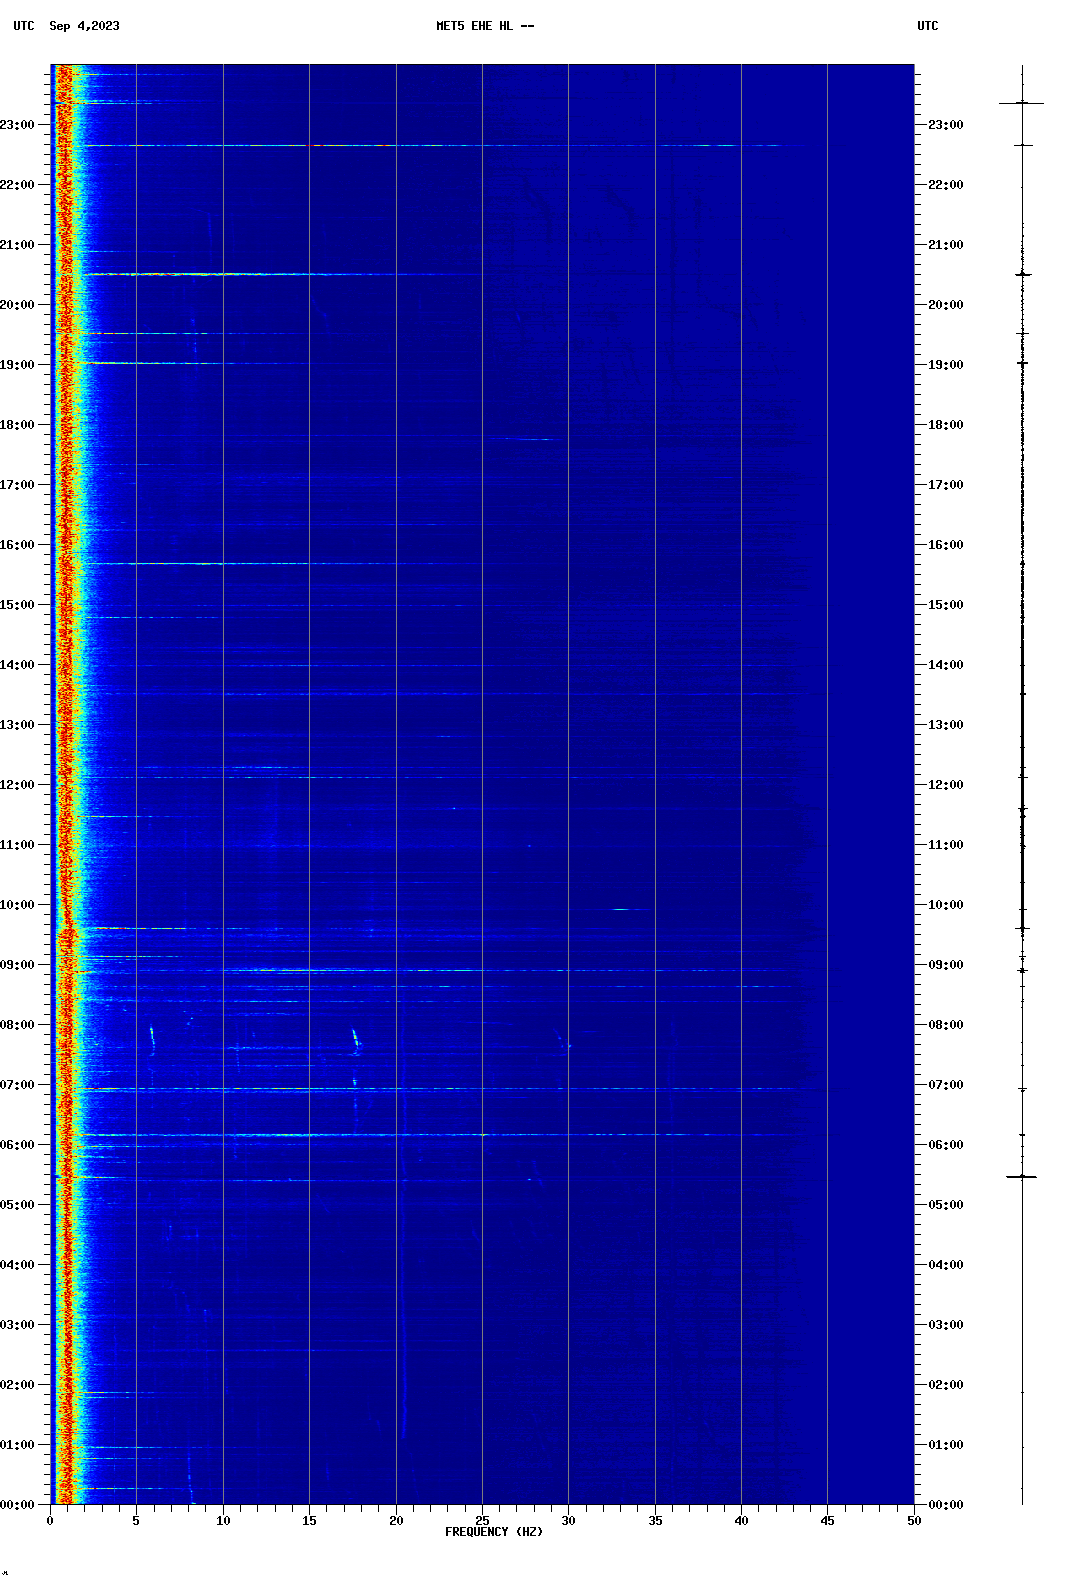Click the 06:00 label on left axis

pyautogui.click(x=18, y=1145)
